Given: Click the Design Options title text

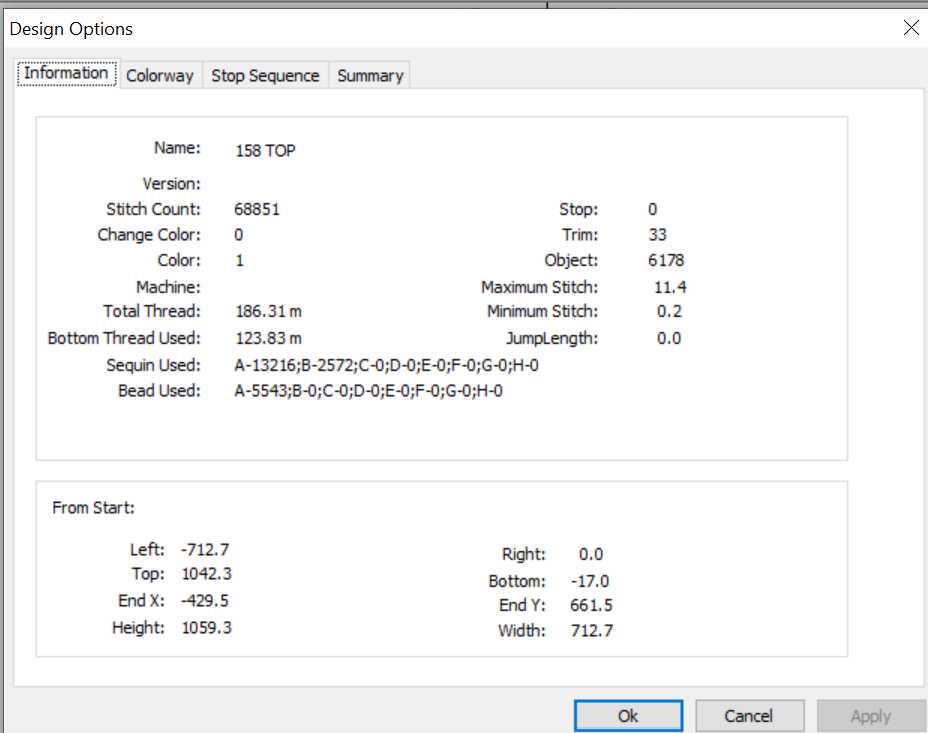Looking at the screenshot, I should (71, 29).
